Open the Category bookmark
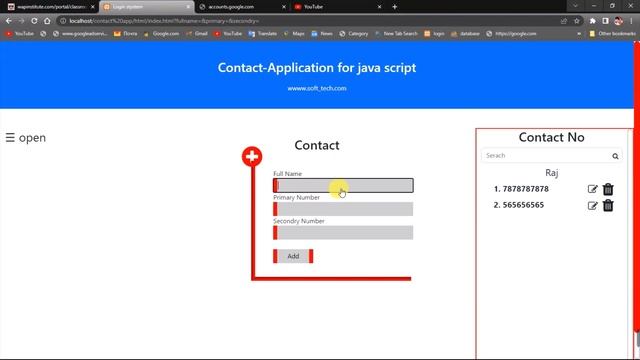 354,34
